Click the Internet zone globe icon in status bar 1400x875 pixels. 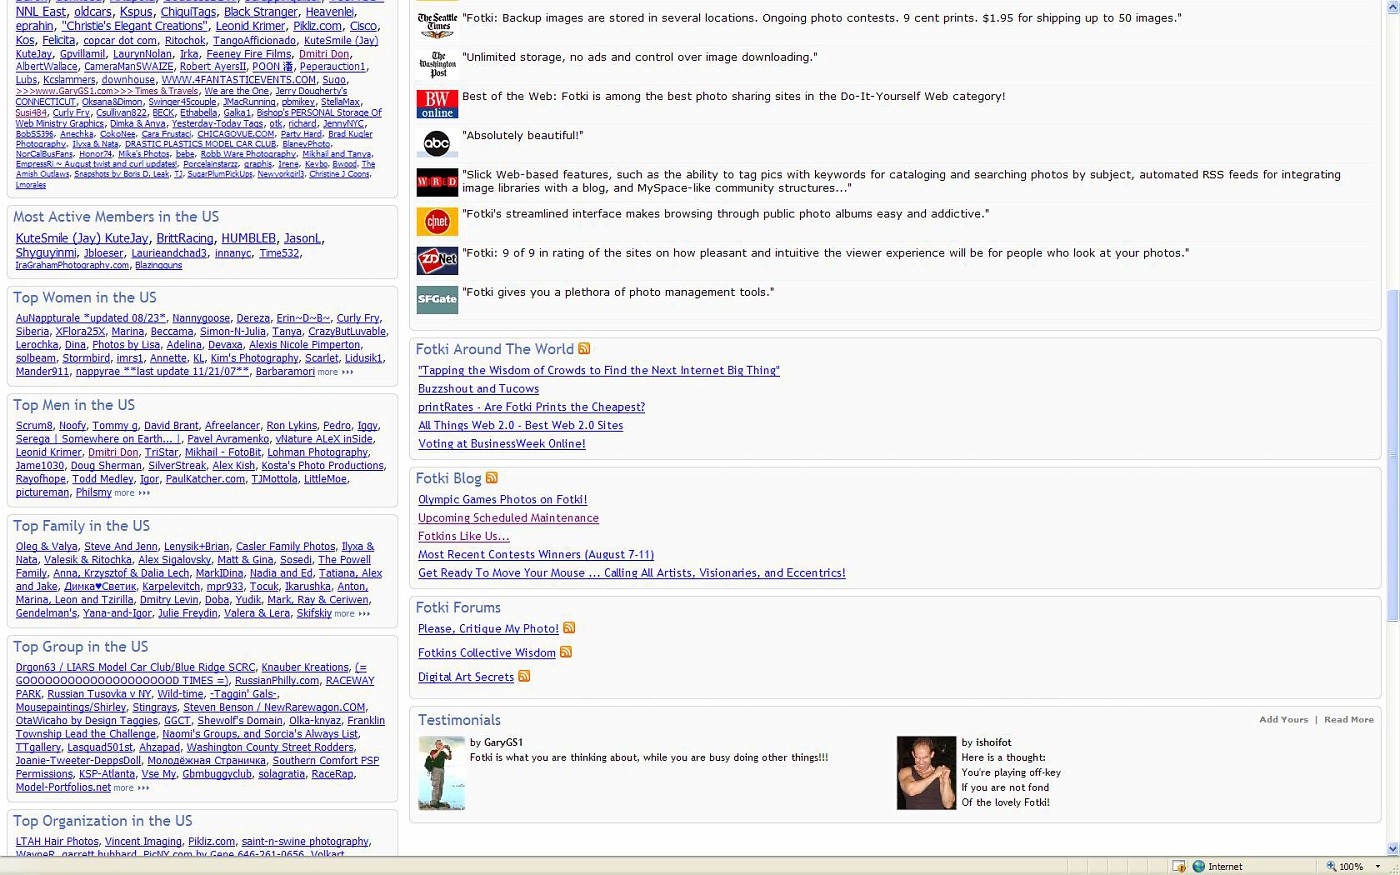click(1198, 866)
